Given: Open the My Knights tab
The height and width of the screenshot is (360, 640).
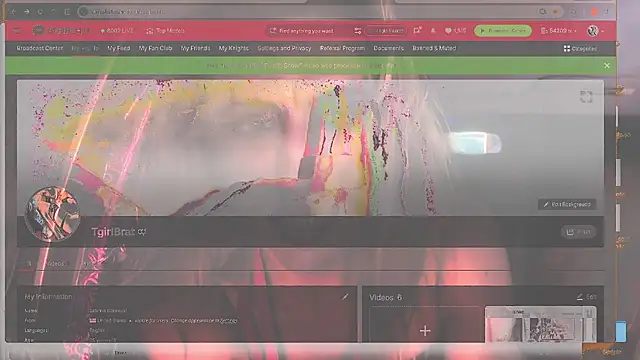Looking at the screenshot, I should [233, 48].
